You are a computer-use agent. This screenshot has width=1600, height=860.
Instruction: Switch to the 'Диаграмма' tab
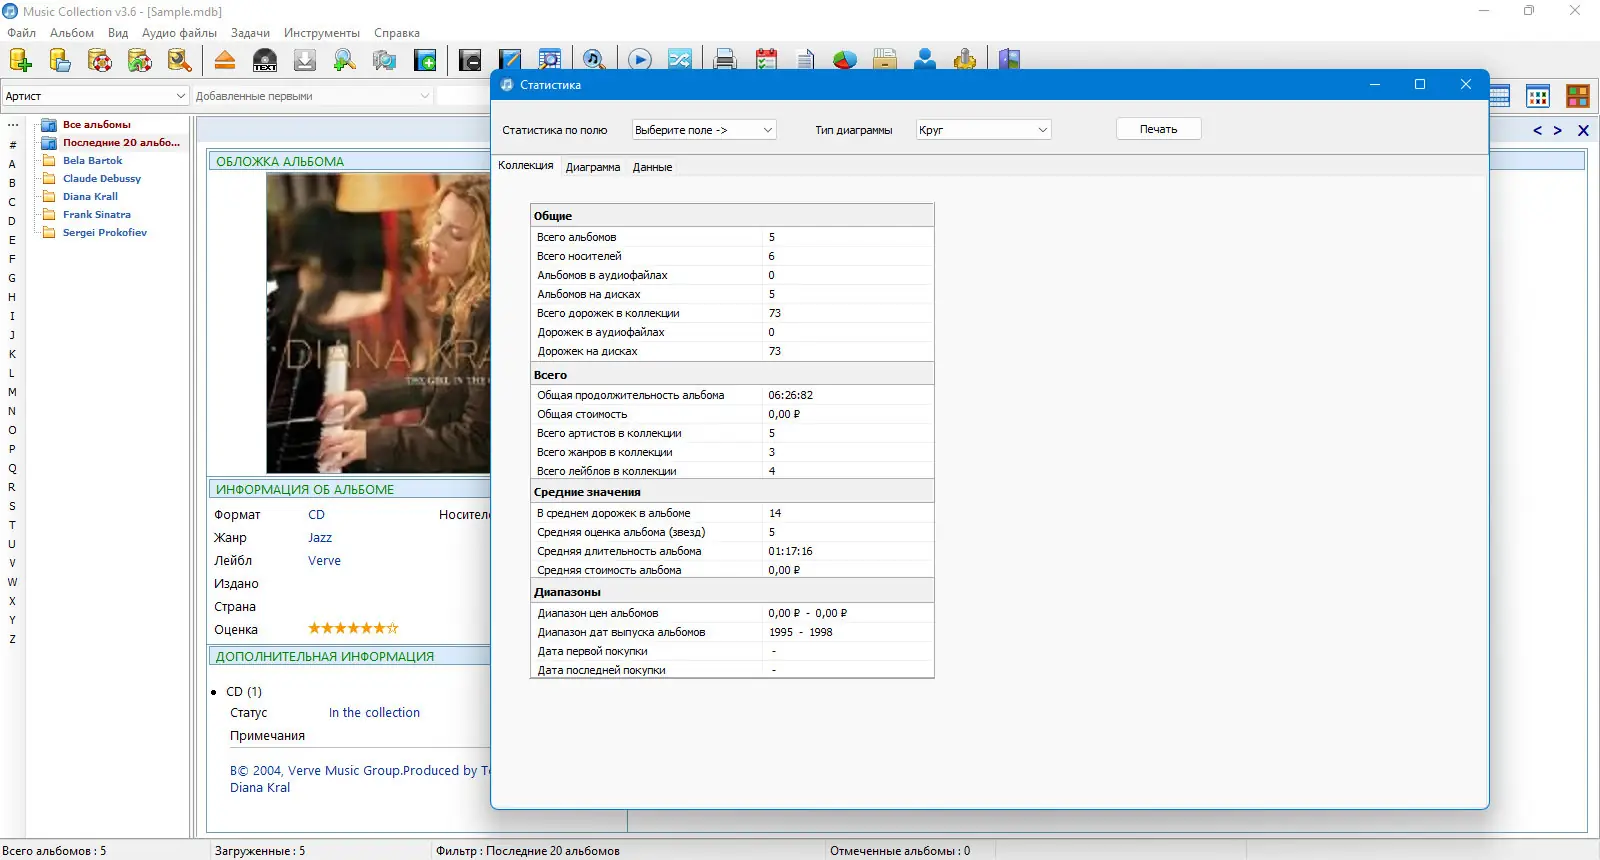[593, 167]
